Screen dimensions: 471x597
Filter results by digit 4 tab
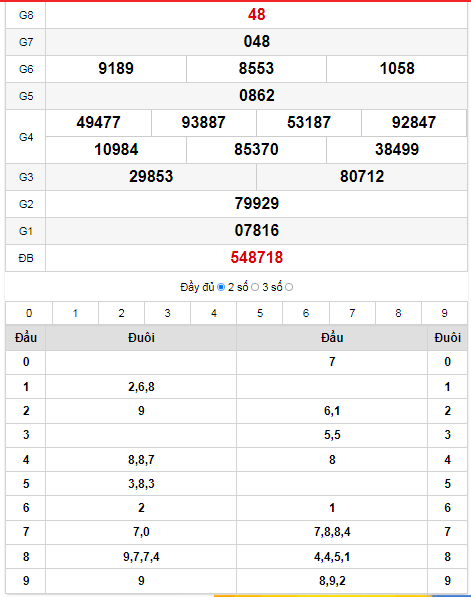[214, 313]
